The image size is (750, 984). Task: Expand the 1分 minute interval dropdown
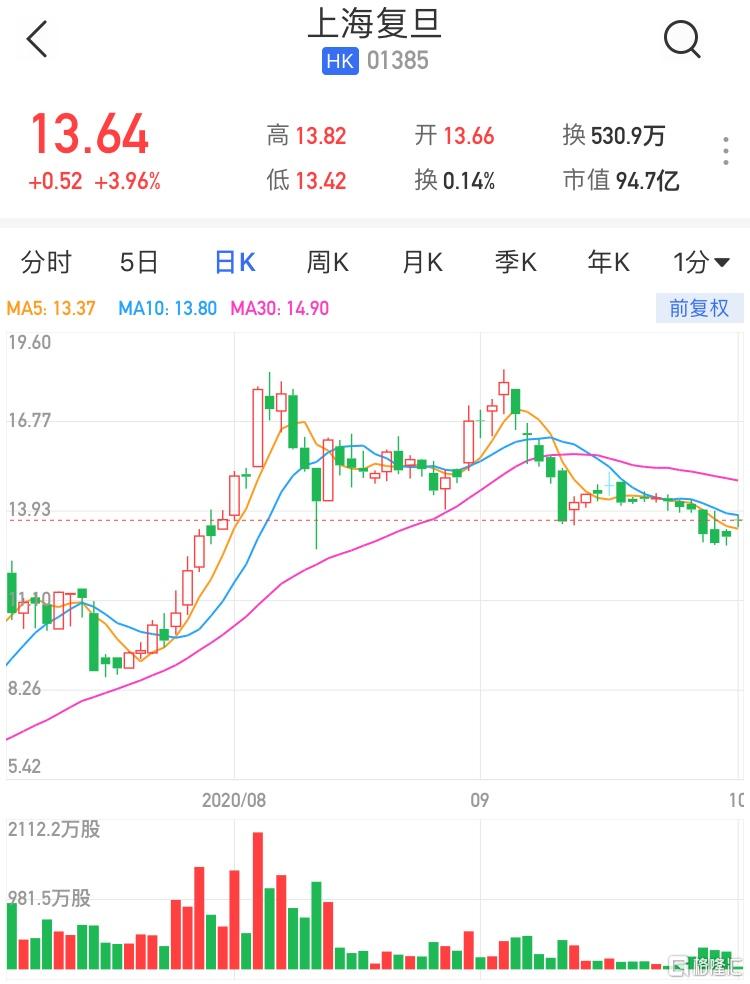pos(703,263)
